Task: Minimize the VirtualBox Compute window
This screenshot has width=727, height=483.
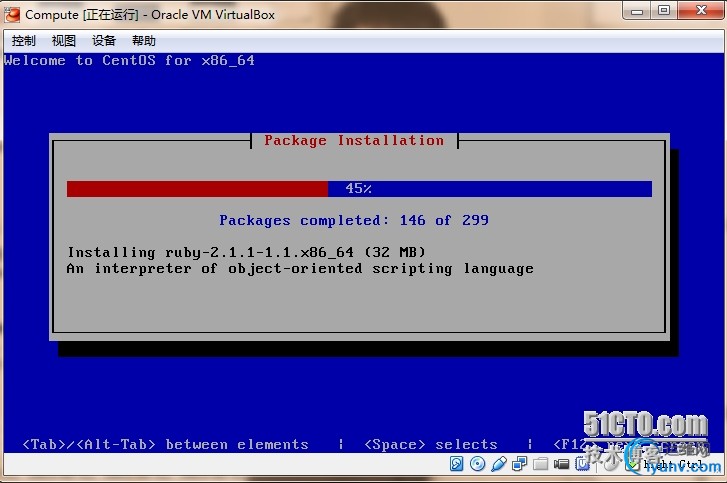Action: (637, 11)
